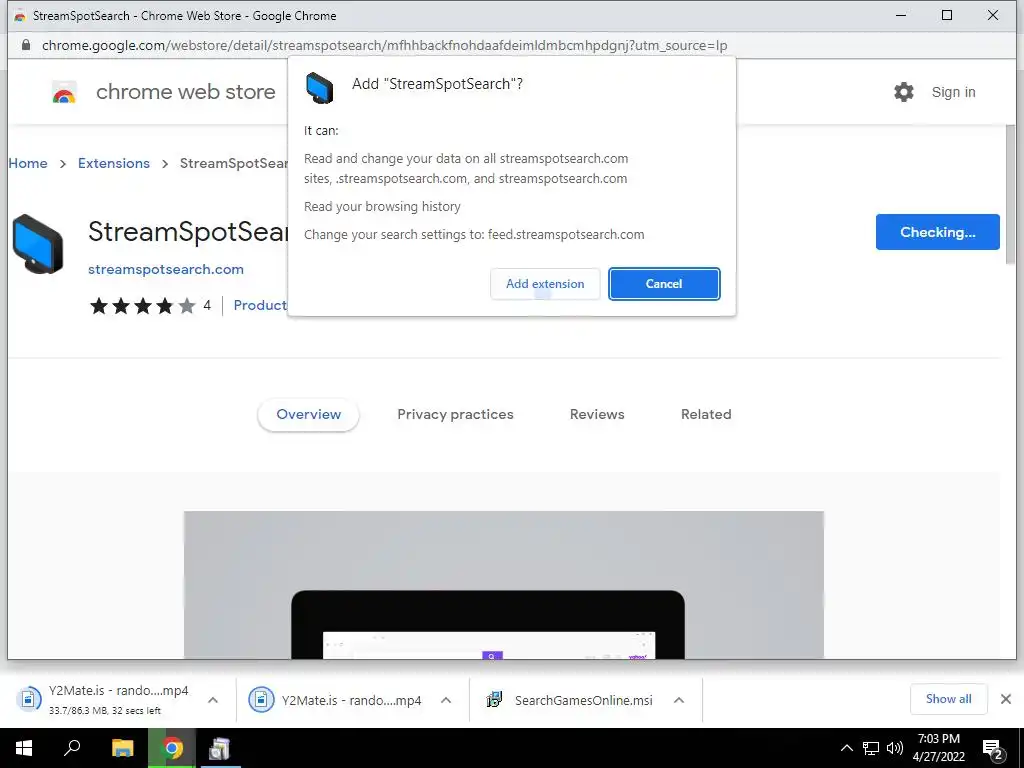Open the Related tab
Viewport: 1024px width, 768px height.
(x=706, y=414)
